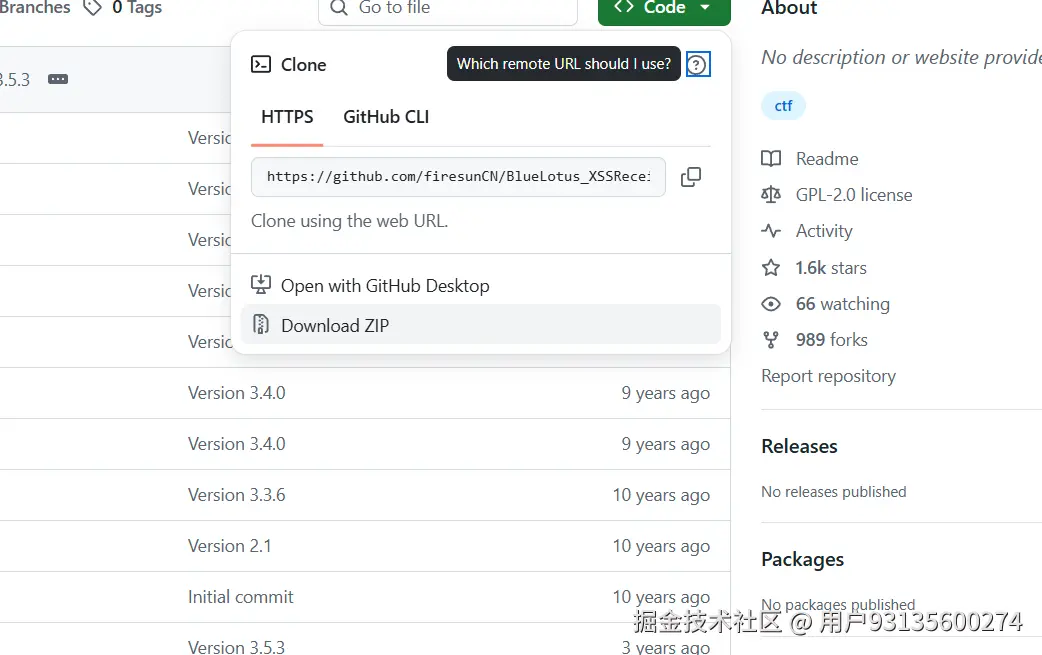Select the HTTPS clone tab

click(287, 117)
